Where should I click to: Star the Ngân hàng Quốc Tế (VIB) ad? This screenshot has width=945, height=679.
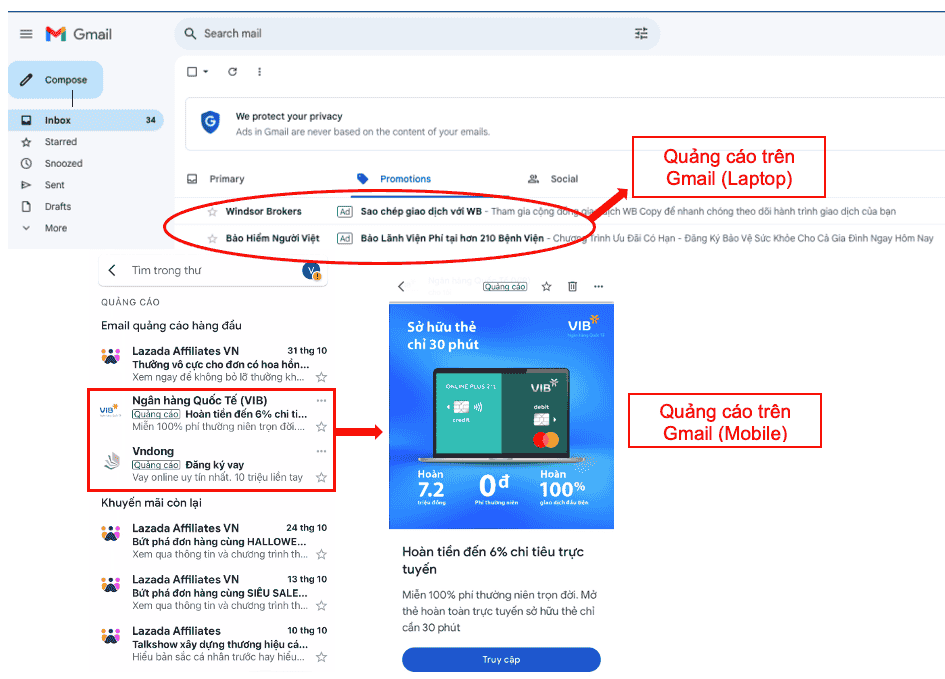[x=322, y=427]
